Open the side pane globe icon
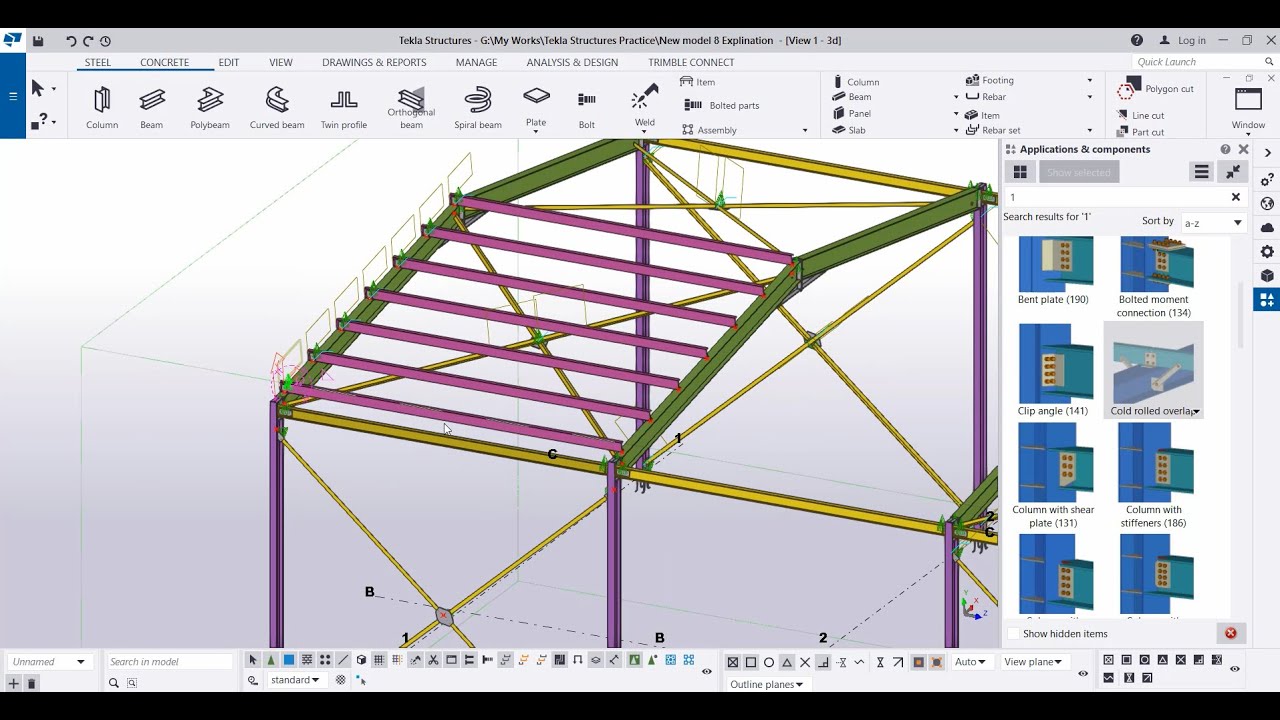 pos(1267,203)
